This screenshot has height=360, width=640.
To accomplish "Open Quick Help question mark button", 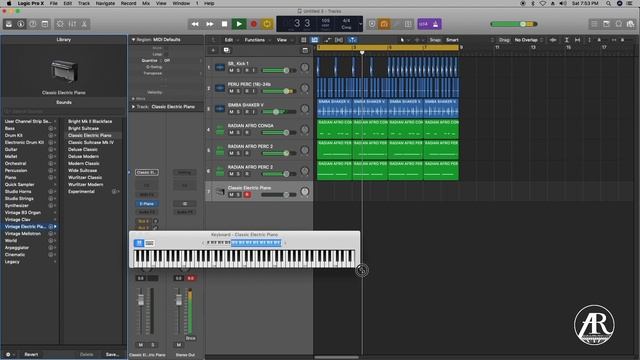I will tap(33, 24).
